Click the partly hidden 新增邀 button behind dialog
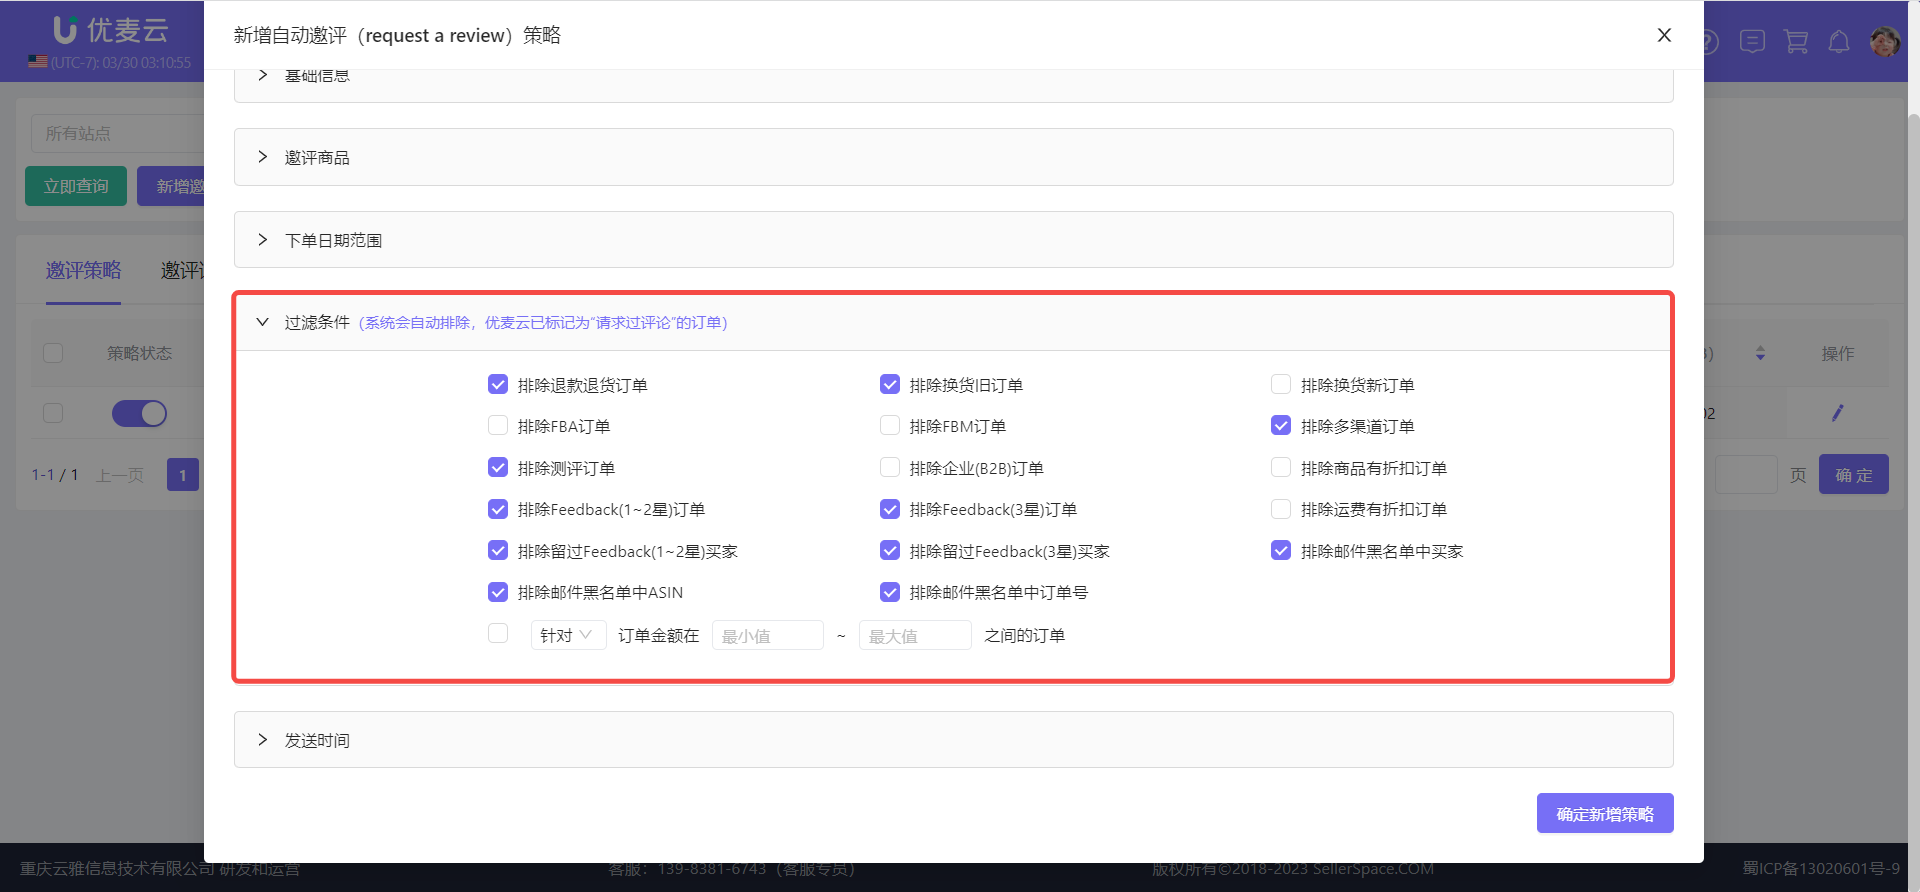1920x892 pixels. point(171,186)
